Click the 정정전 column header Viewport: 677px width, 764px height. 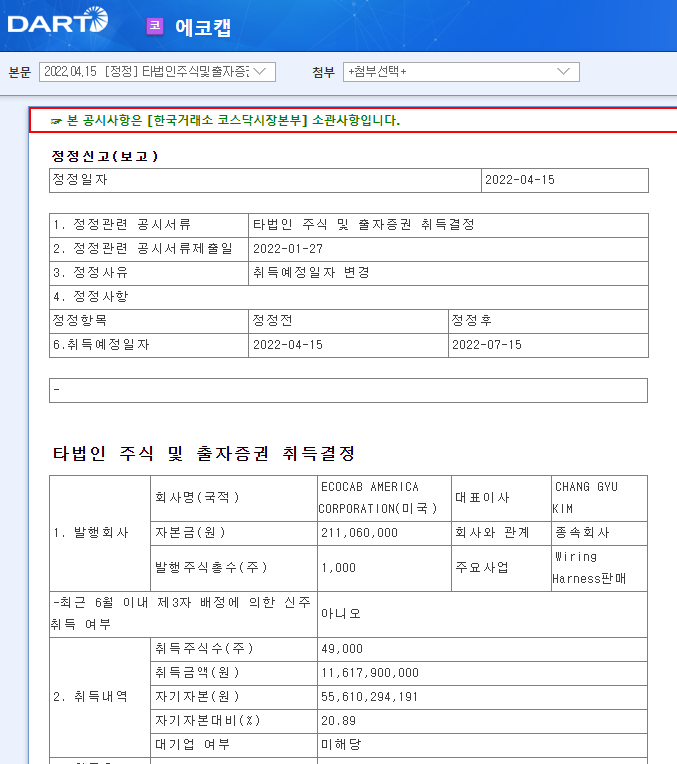(x=272, y=320)
